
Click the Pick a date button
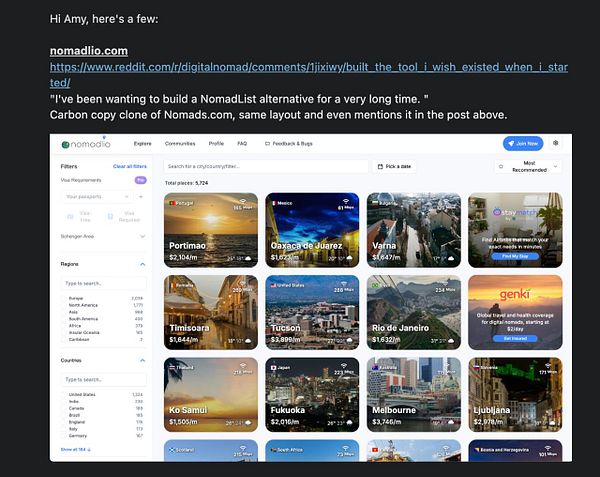point(394,166)
